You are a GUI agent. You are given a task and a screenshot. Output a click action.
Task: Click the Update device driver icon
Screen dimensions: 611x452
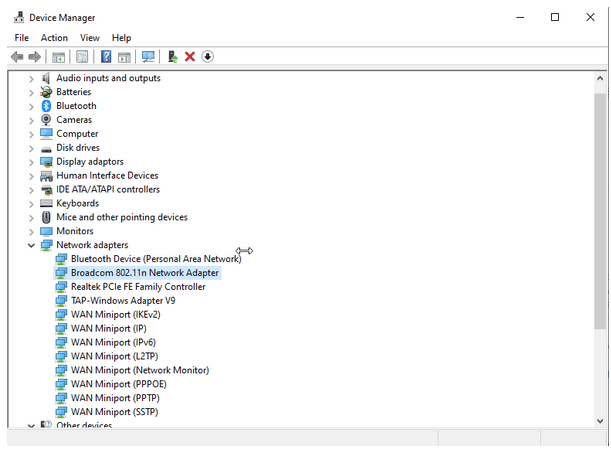tap(173, 57)
